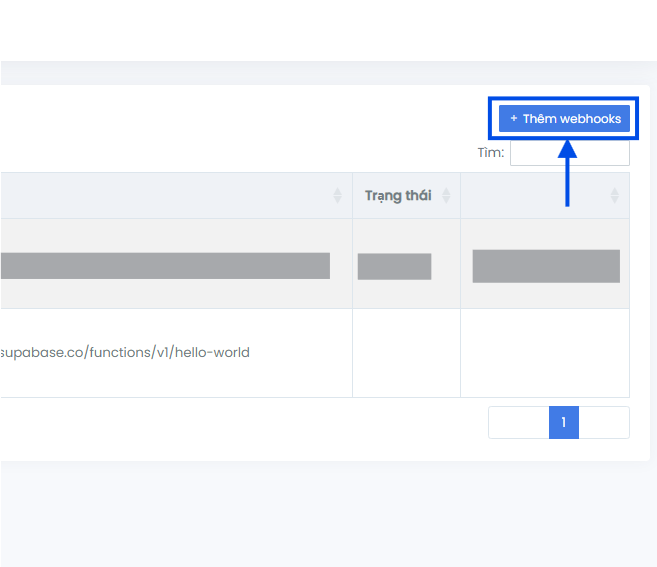
Task: Click the greyed-out status cell in first row
Action: click(394, 266)
